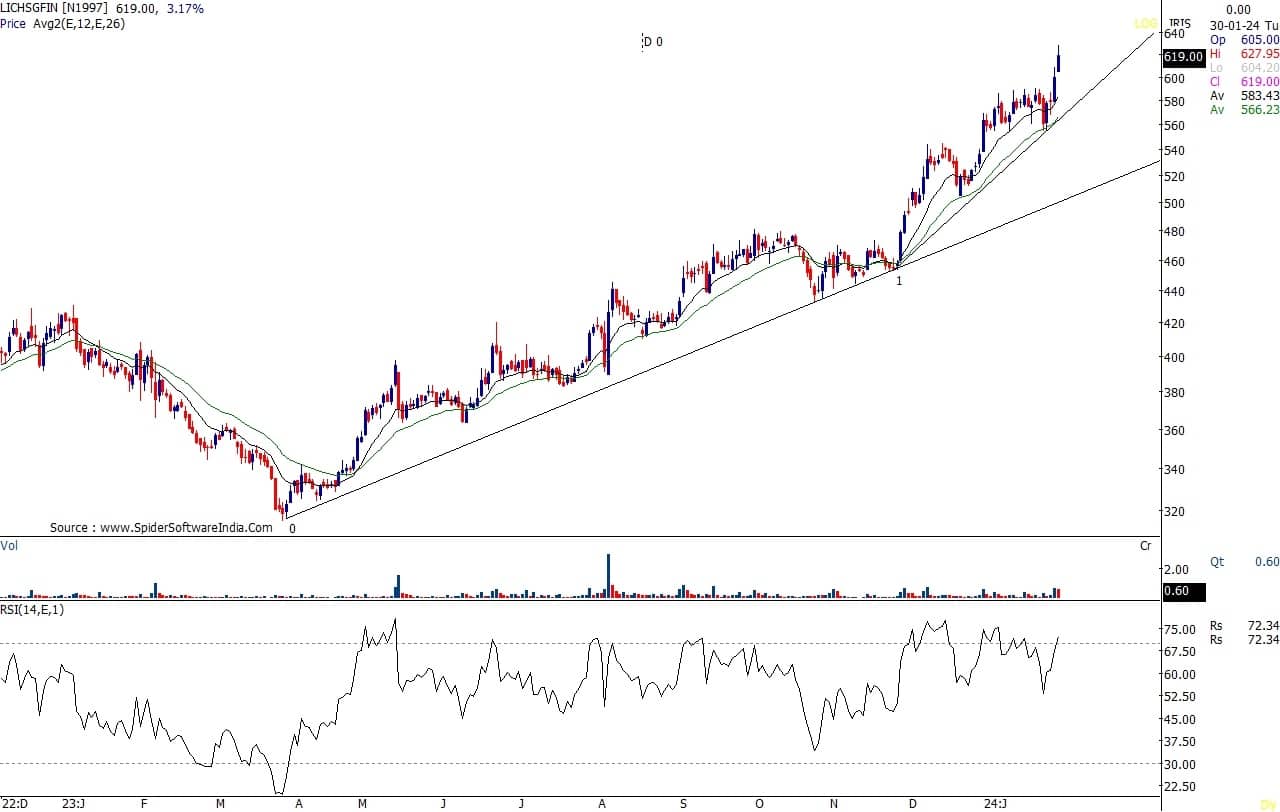Select the green Av 566.23 average value
This screenshot has height=812, width=1280.
click(x=1244, y=110)
